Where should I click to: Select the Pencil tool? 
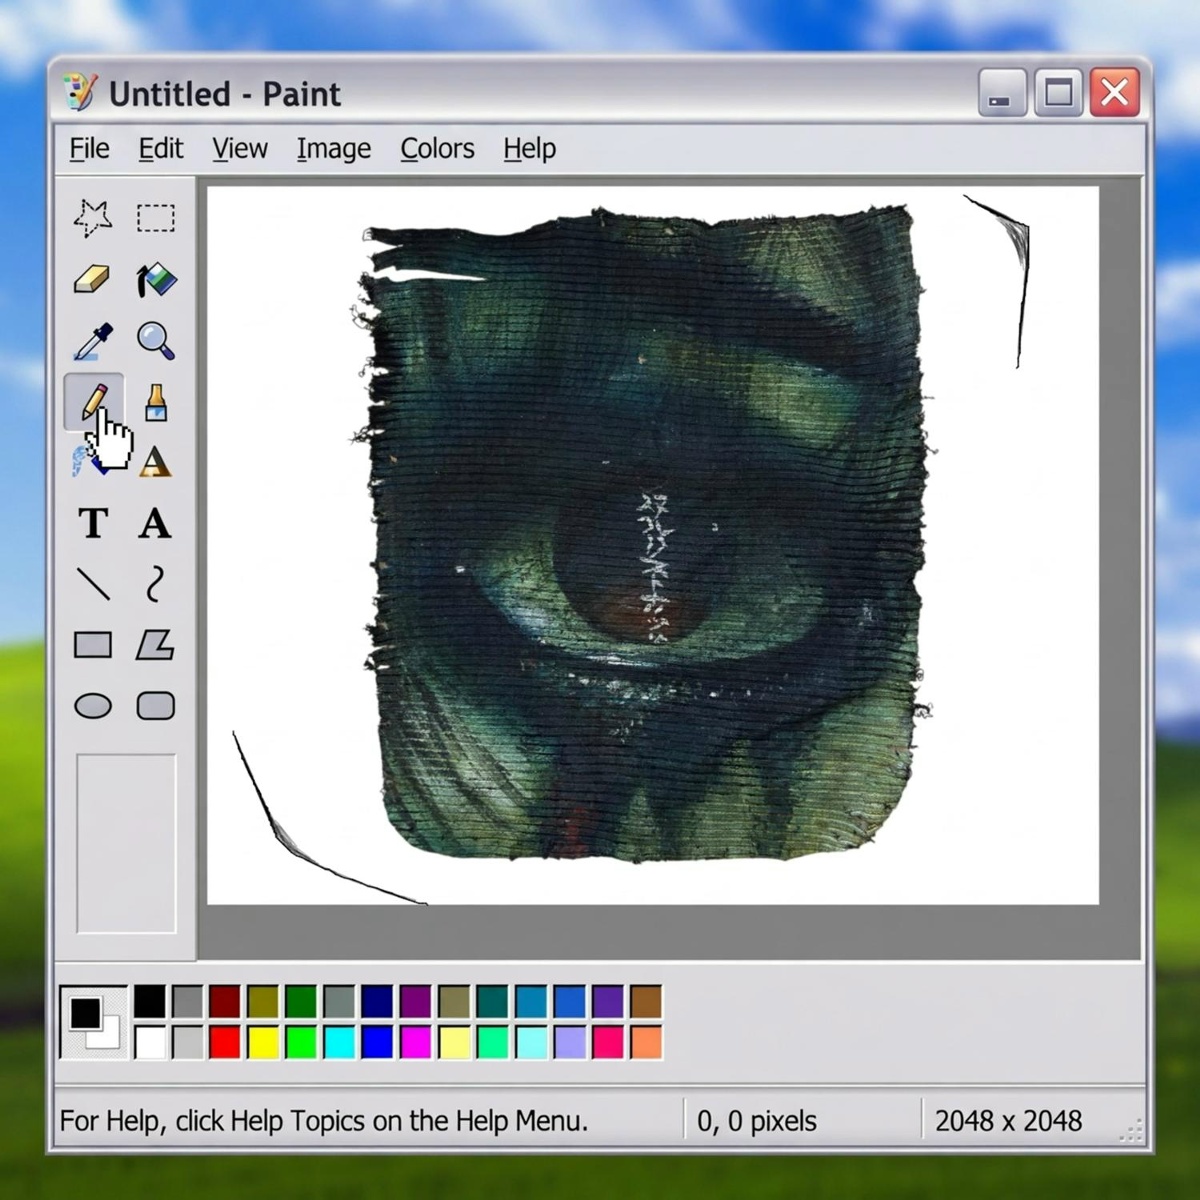click(93, 402)
